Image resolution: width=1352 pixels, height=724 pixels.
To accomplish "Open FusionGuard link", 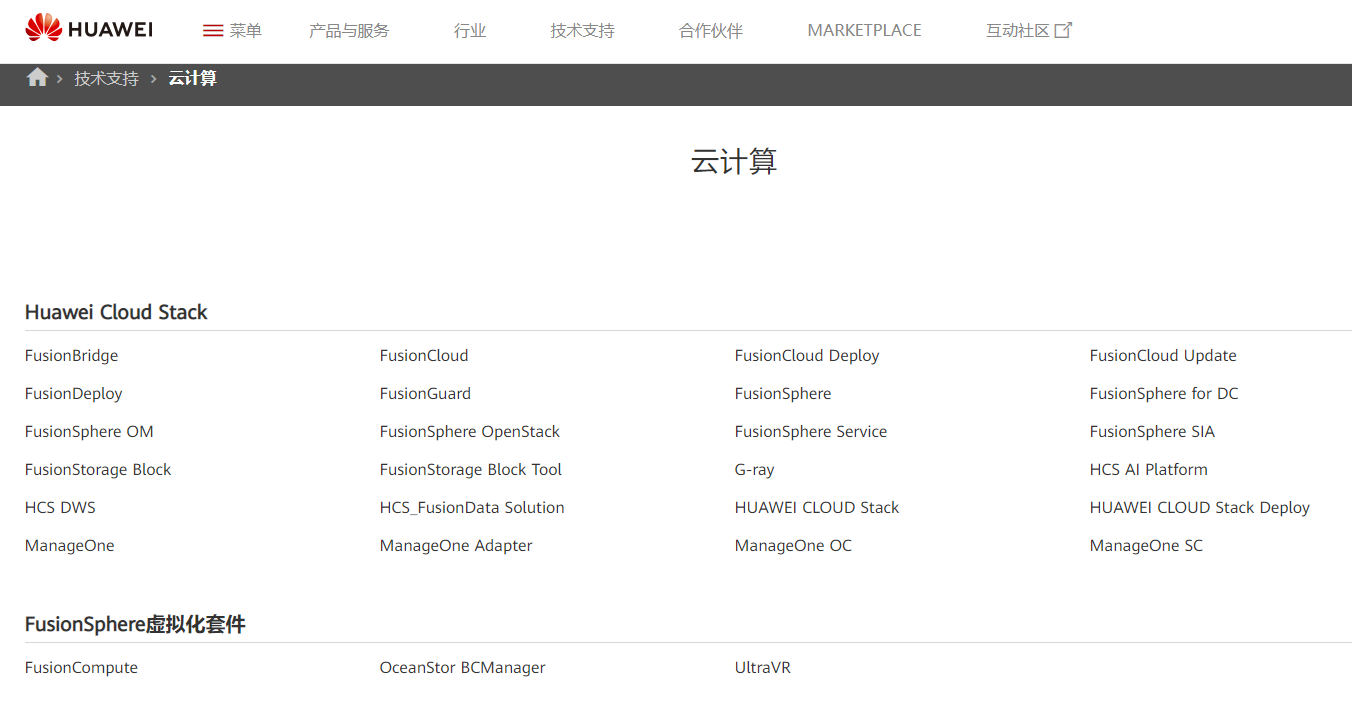I will click(425, 394).
